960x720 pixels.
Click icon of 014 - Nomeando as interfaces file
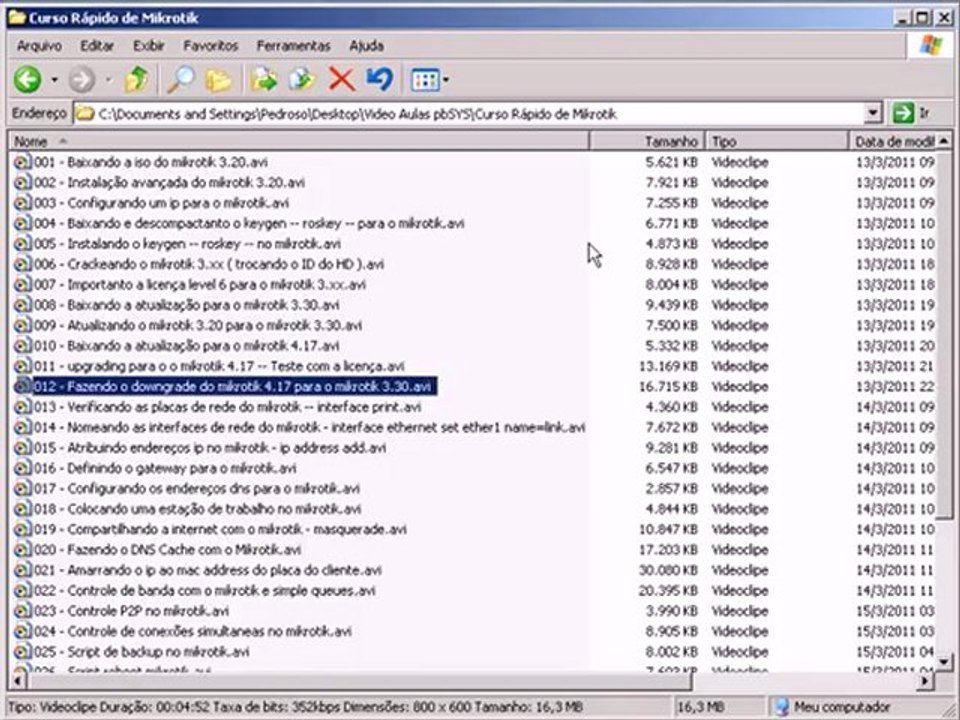coord(23,427)
